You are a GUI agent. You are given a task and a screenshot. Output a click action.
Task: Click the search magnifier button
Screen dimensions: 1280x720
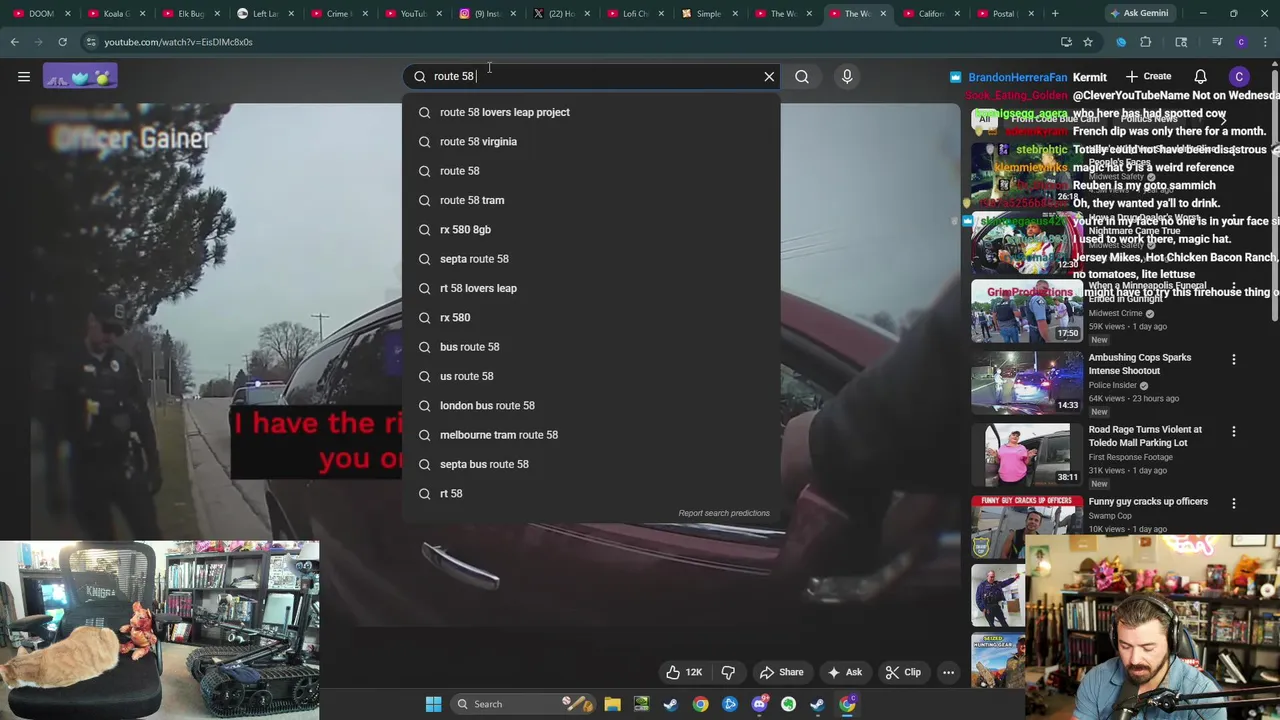[802, 76]
